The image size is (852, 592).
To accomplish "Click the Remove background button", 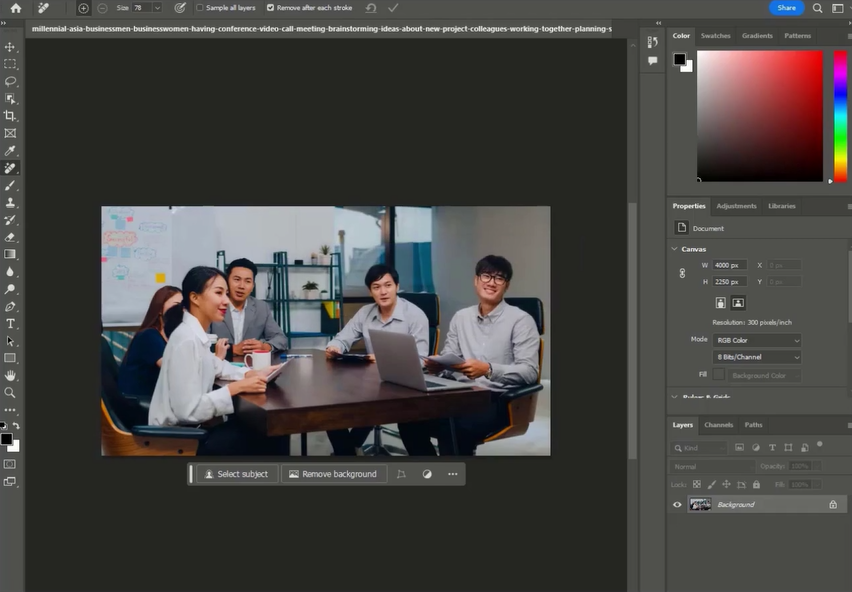I will pyautogui.click(x=333, y=474).
